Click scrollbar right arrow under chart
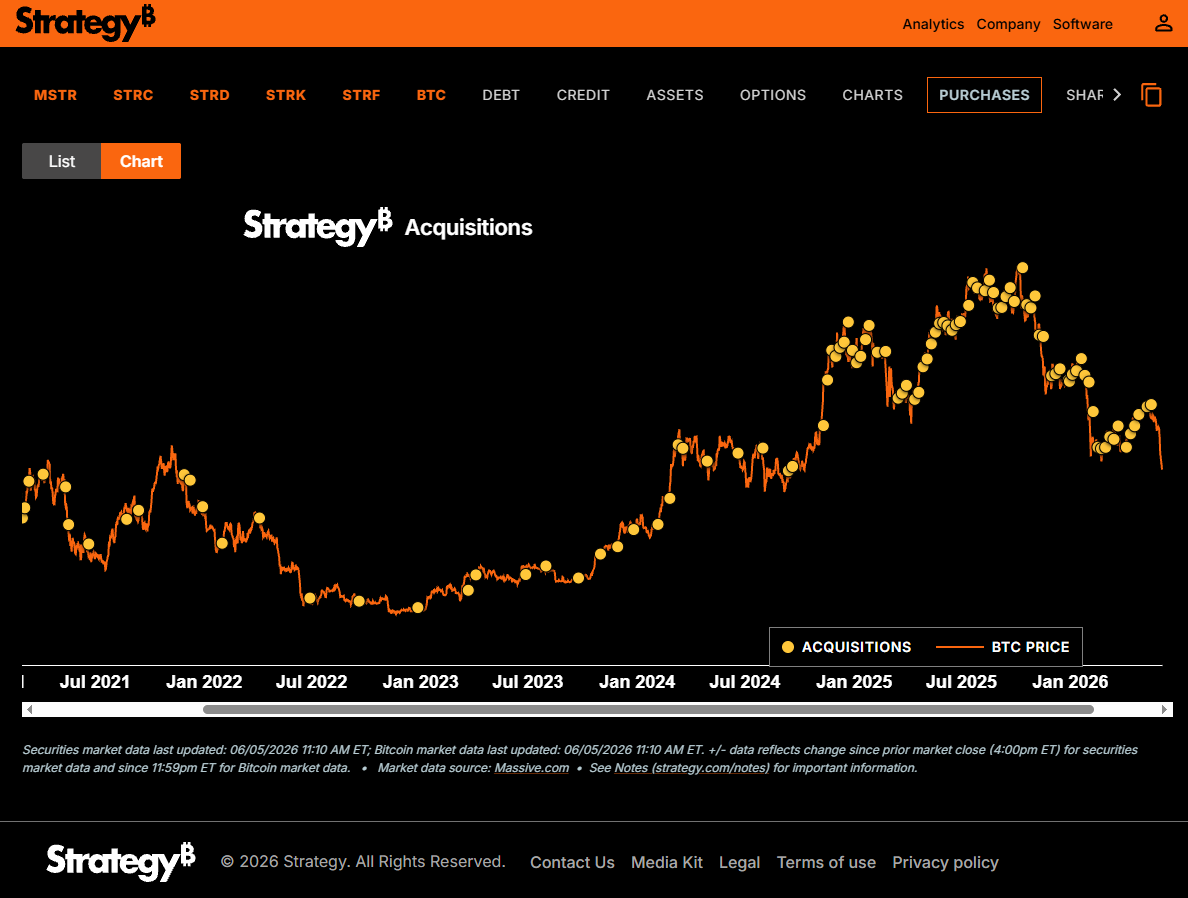Image resolution: width=1188 pixels, height=898 pixels. point(1165,709)
